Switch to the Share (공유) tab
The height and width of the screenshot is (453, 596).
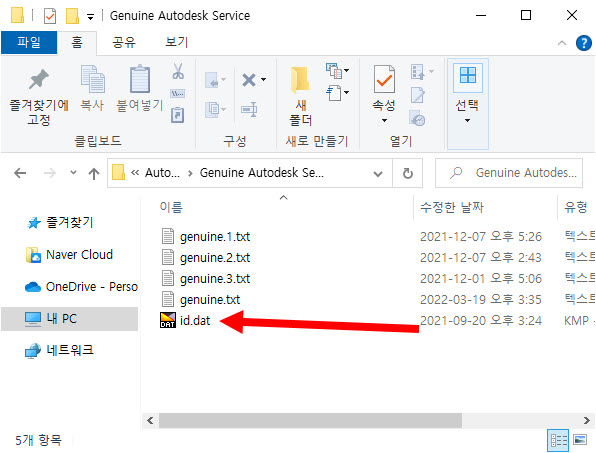click(124, 42)
